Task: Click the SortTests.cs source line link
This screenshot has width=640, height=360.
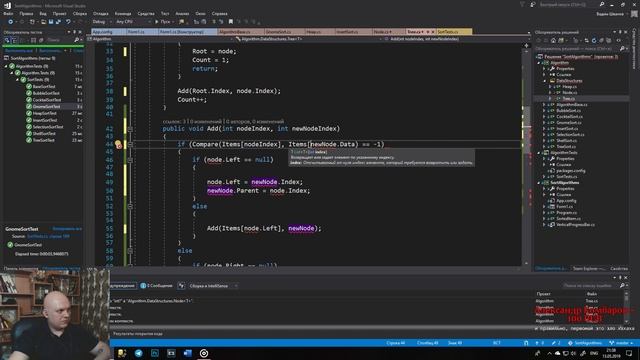Action: point(48,236)
